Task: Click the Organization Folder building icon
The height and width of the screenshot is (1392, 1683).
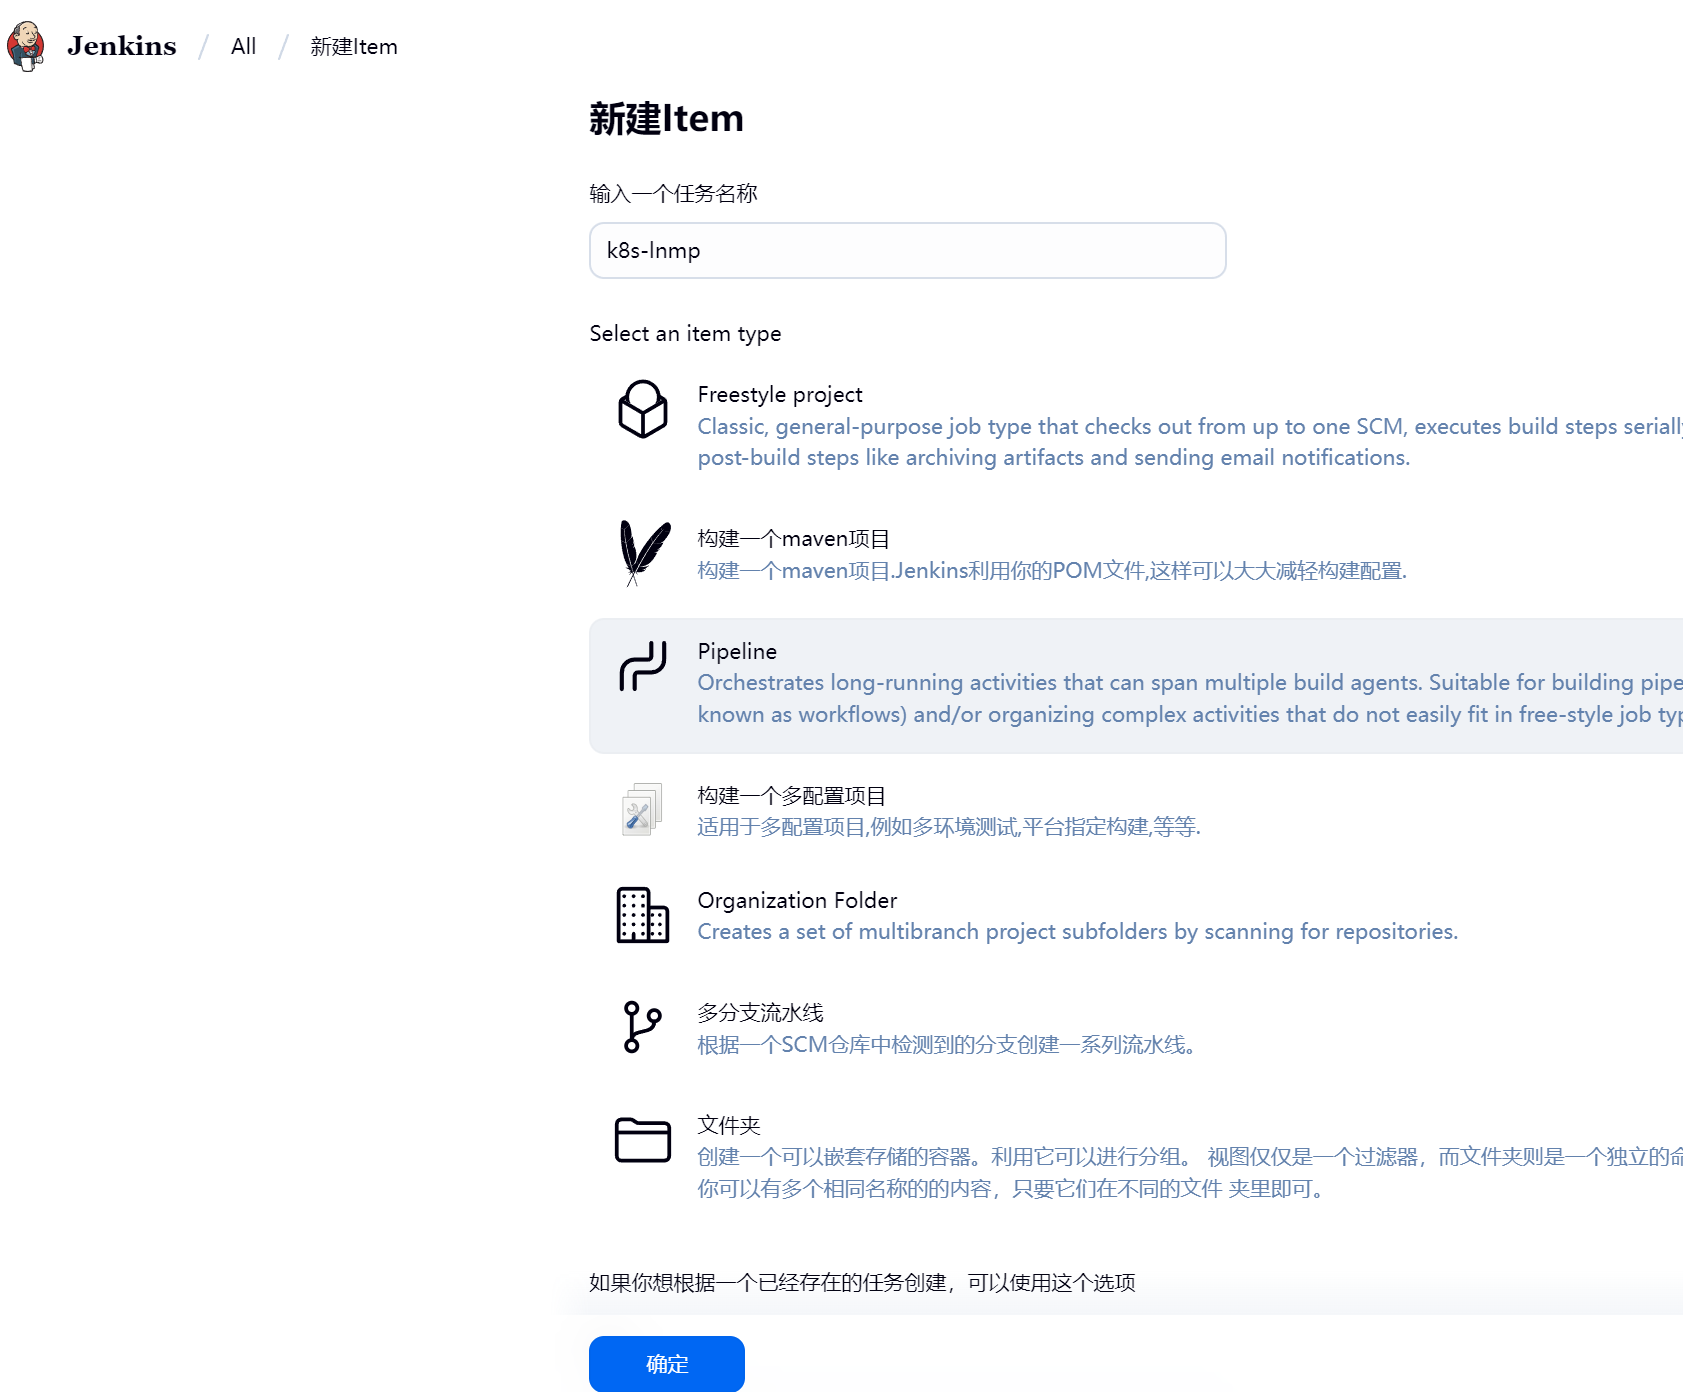Action: tap(643, 915)
